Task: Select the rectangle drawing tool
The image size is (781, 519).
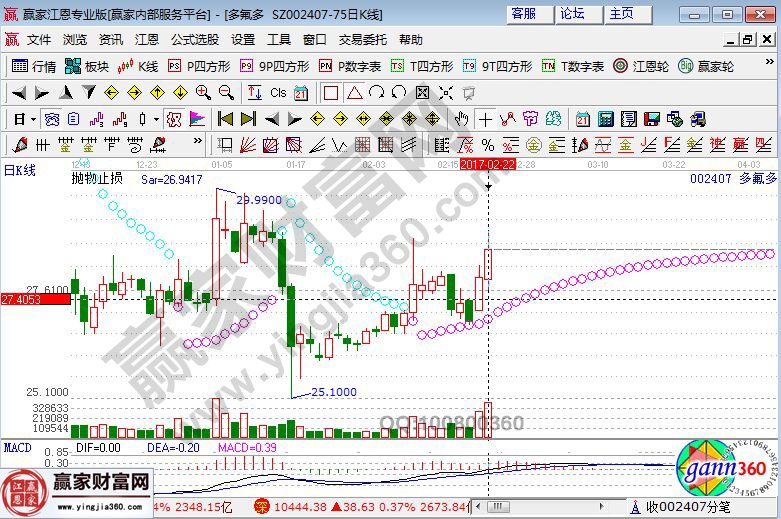Action: point(330,92)
